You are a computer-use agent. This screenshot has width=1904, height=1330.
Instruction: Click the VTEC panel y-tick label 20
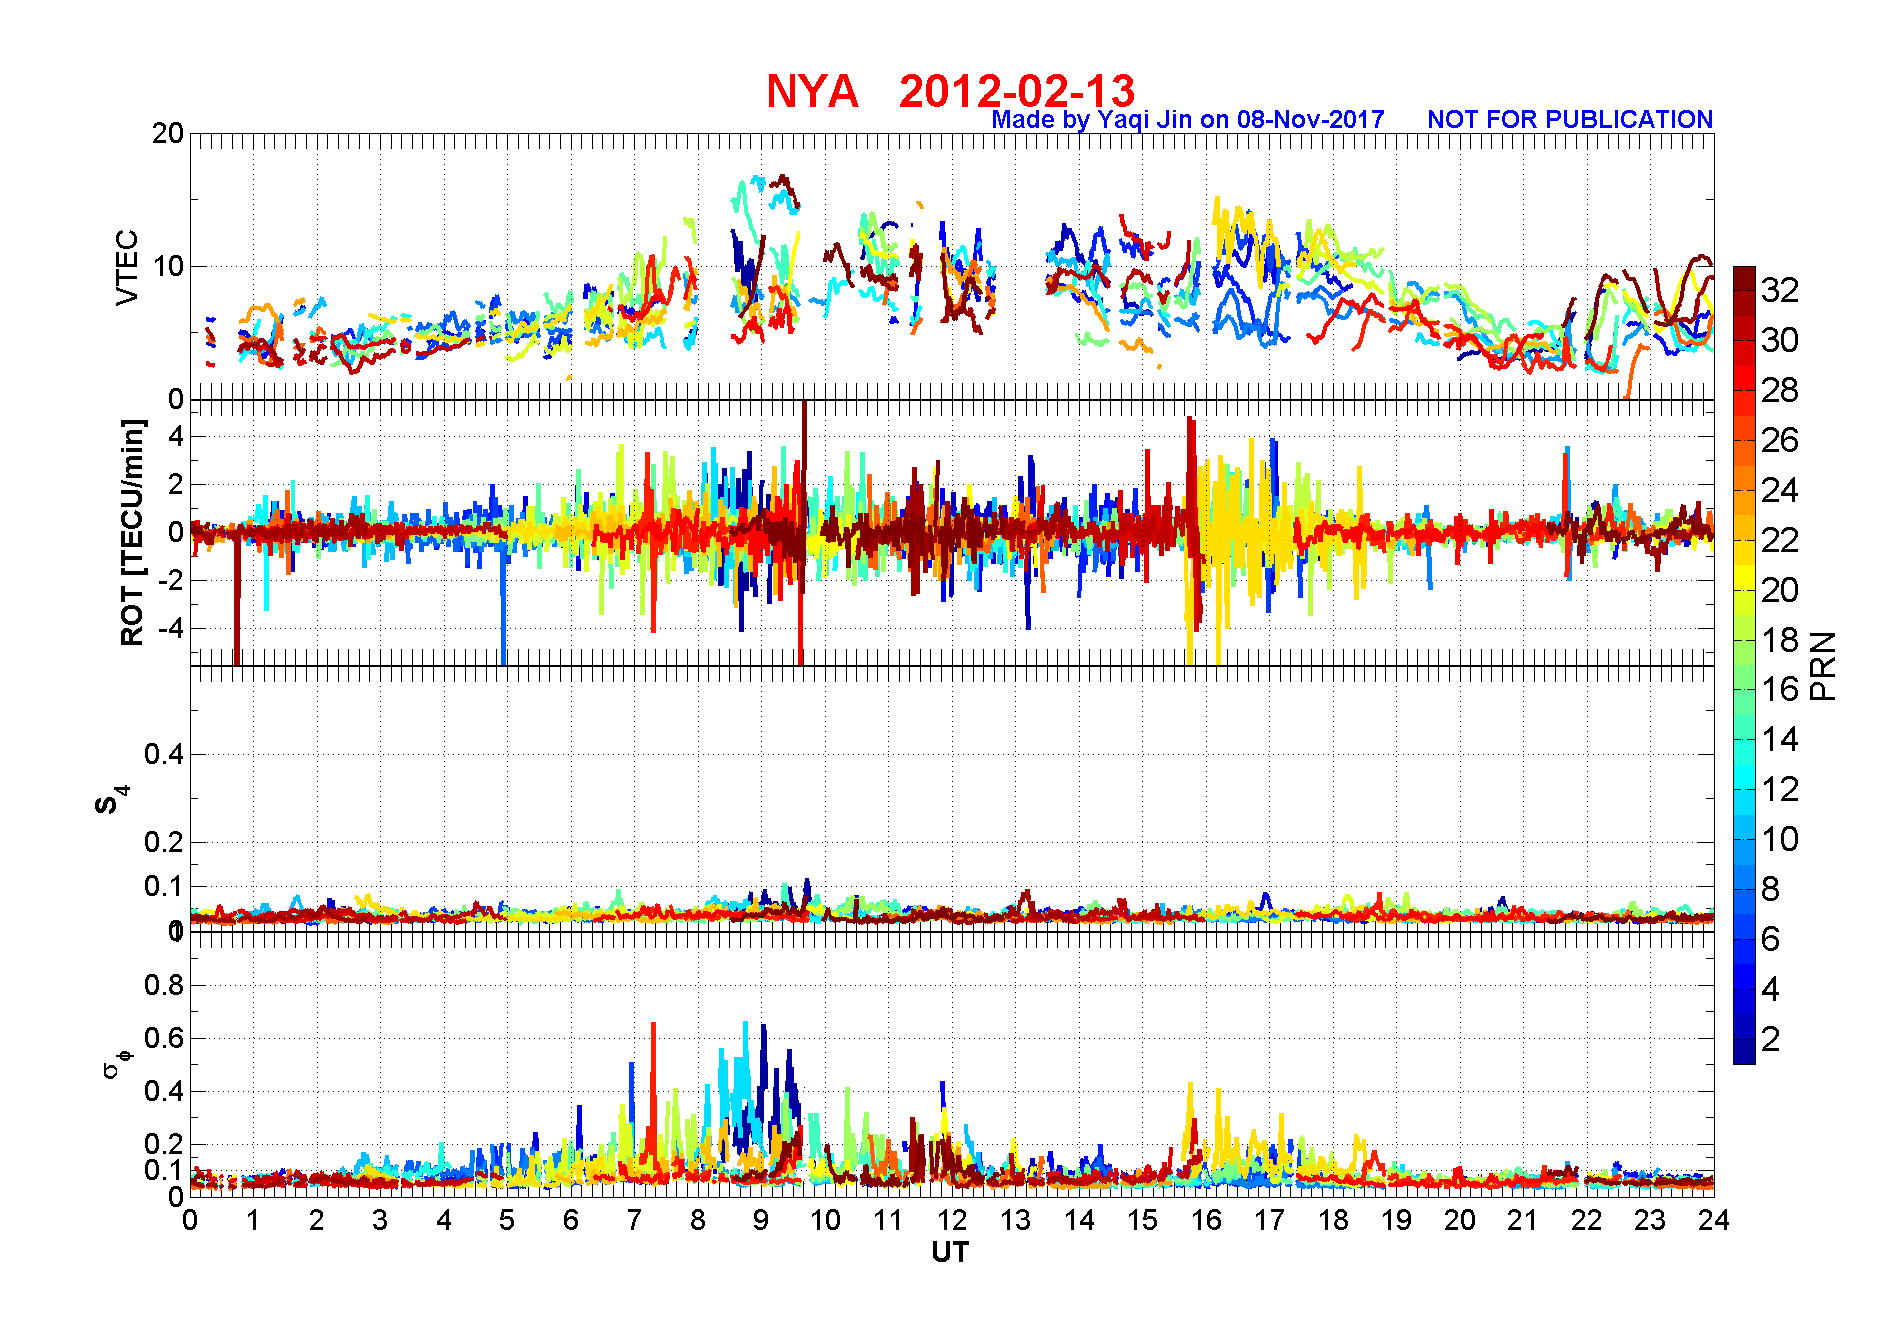click(x=168, y=134)
